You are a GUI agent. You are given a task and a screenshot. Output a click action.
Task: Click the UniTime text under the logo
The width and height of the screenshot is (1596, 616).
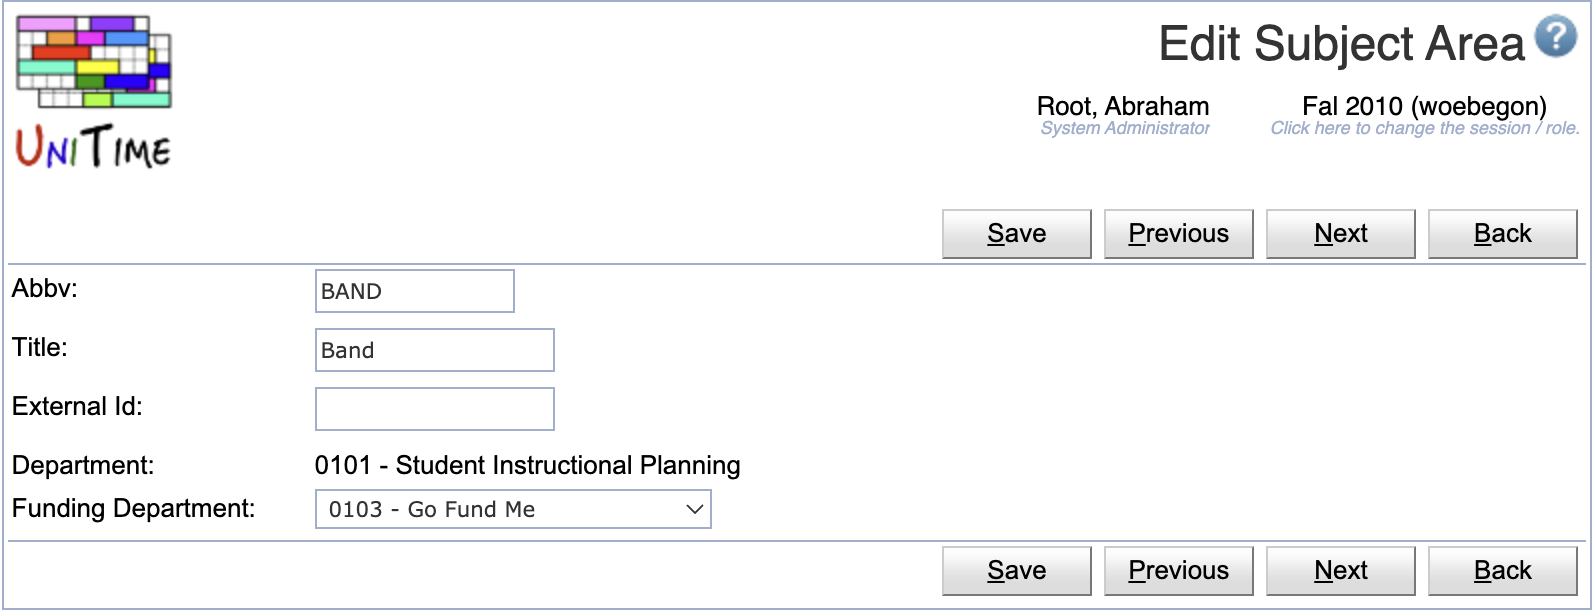pos(93,148)
